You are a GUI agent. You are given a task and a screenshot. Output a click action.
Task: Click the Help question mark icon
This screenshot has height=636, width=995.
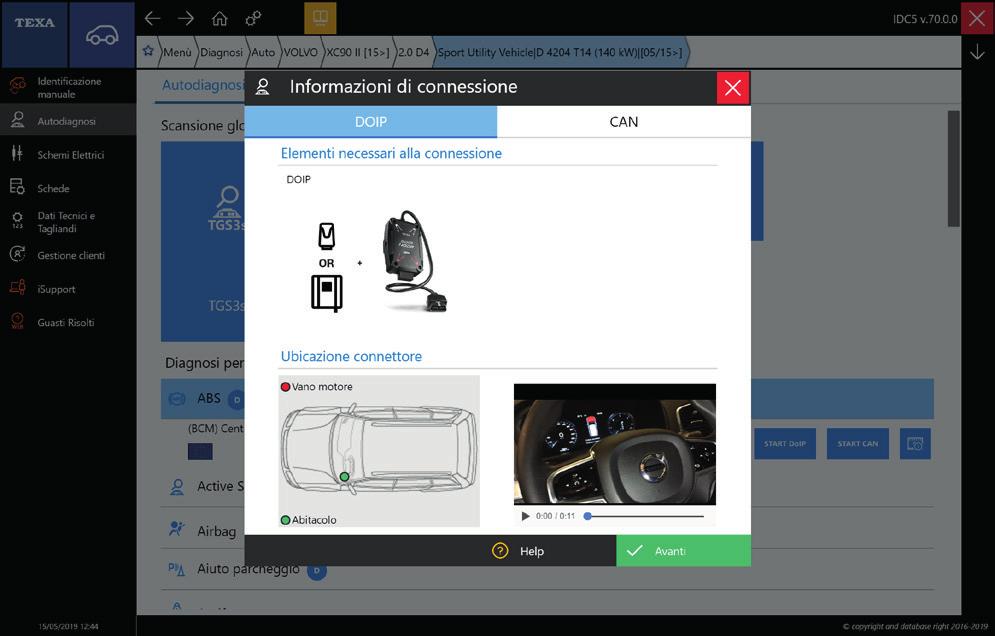tap(500, 551)
